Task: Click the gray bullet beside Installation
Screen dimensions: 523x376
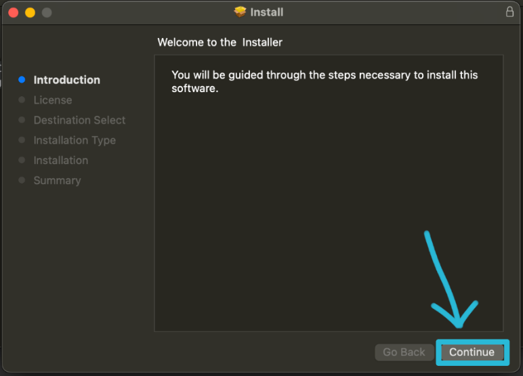Action: 22,160
